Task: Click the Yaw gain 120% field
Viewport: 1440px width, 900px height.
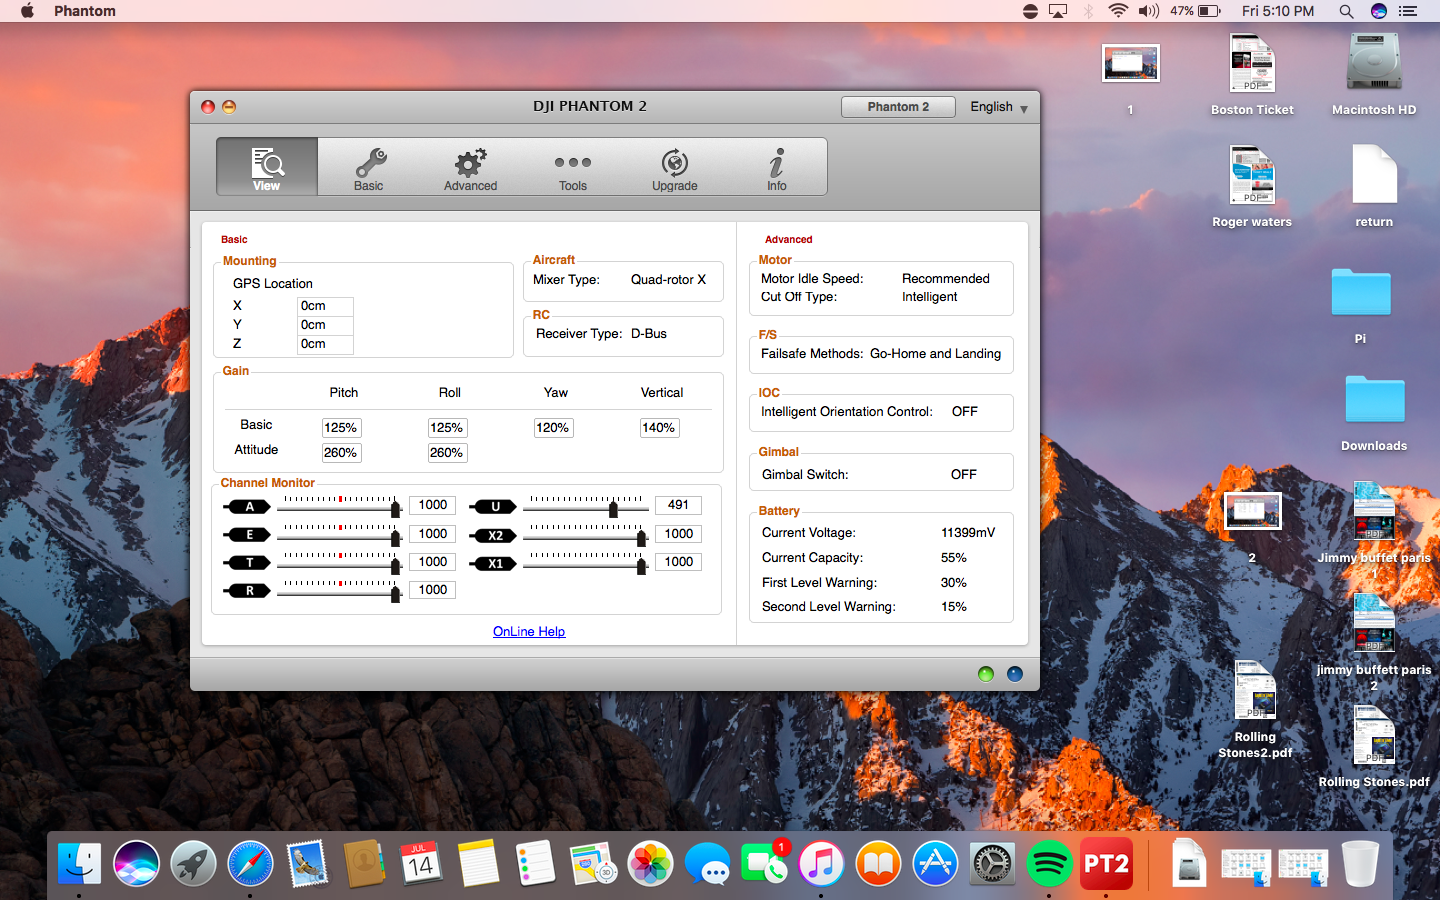Action: tap(553, 428)
